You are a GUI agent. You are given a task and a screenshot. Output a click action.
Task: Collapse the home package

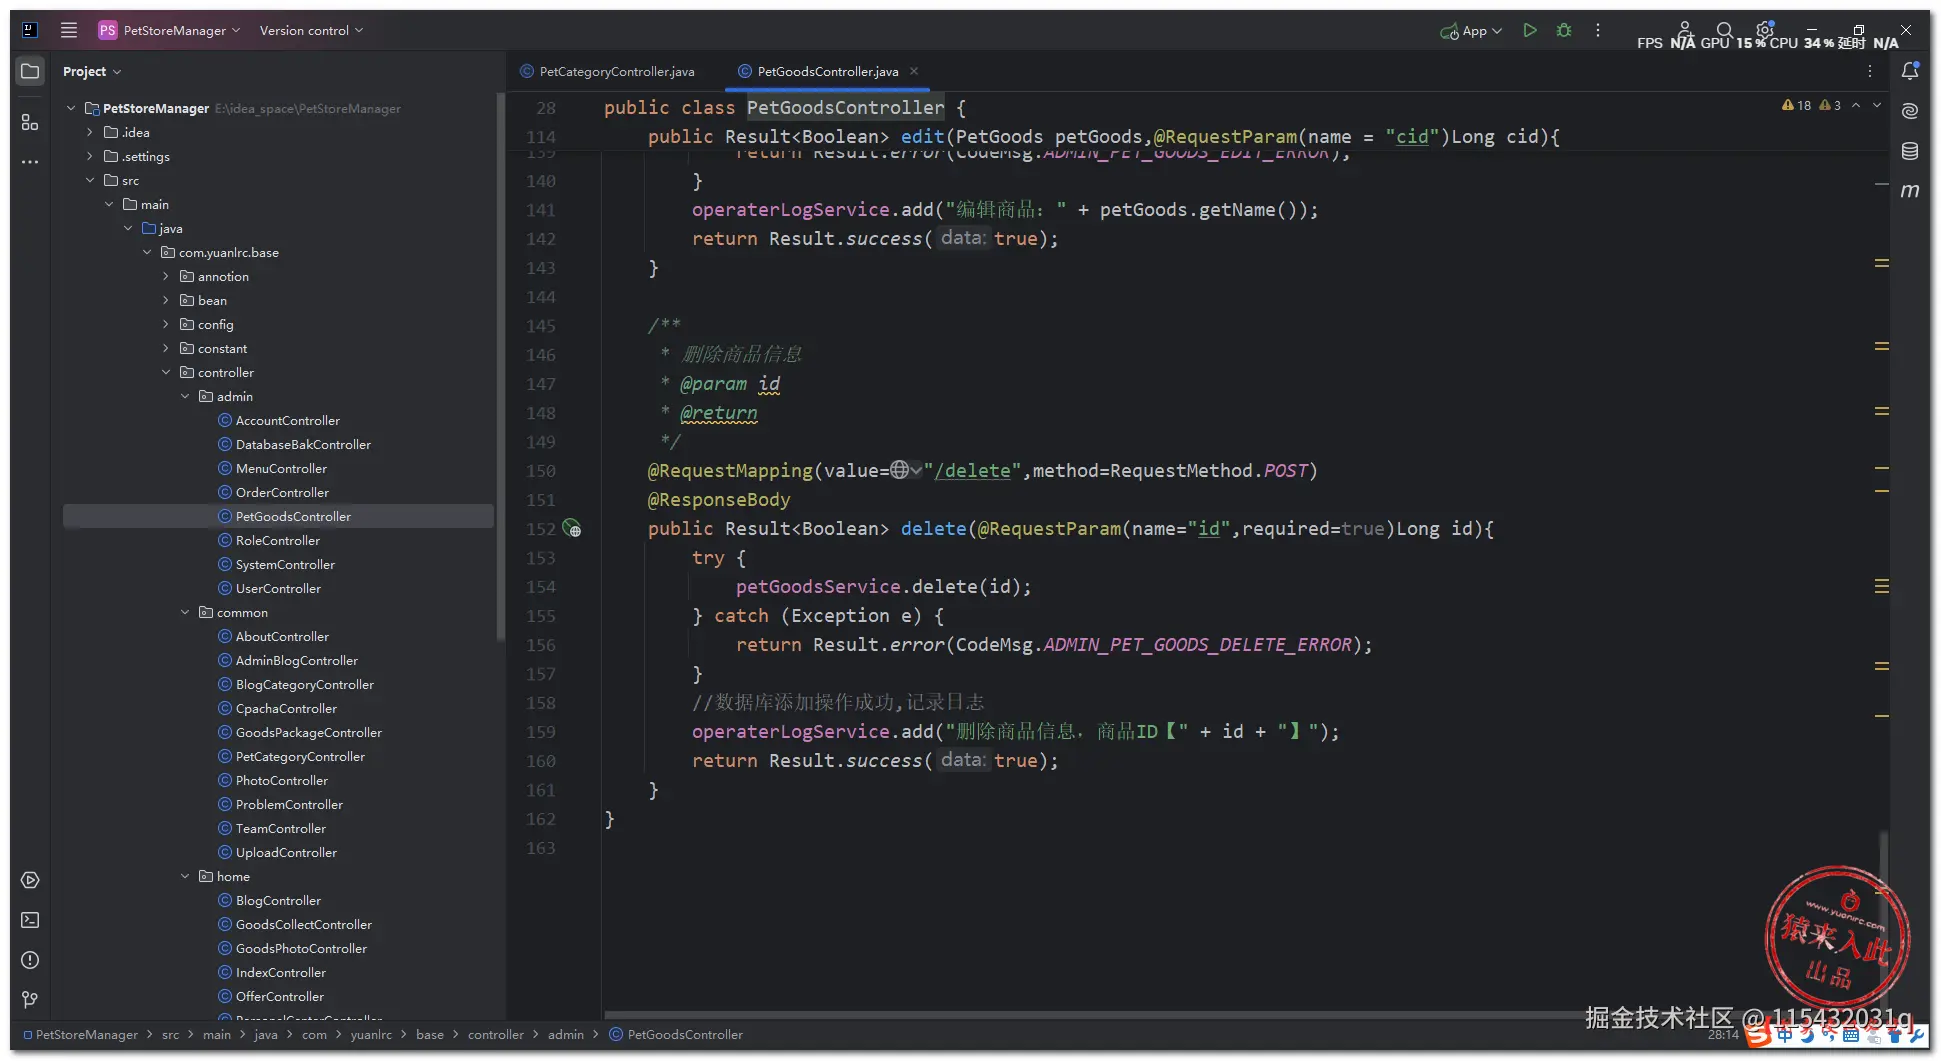point(185,876)
